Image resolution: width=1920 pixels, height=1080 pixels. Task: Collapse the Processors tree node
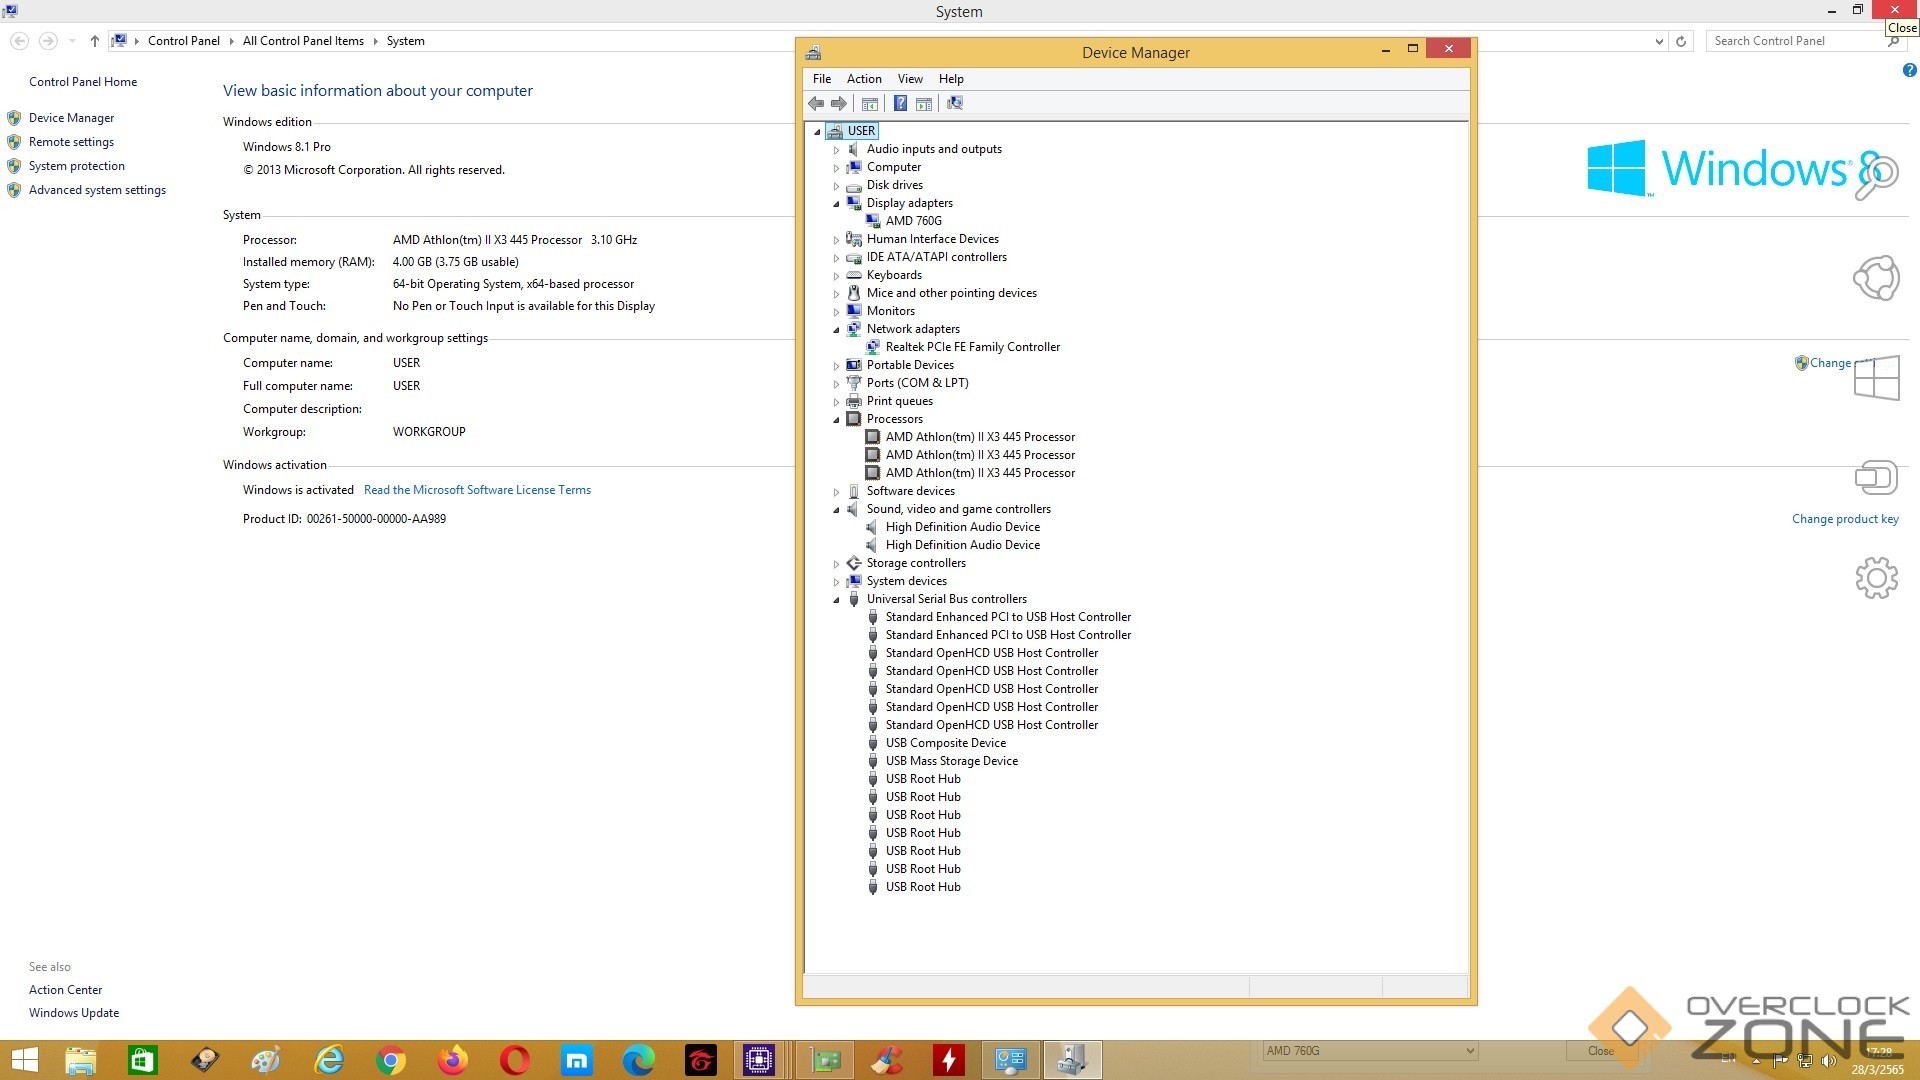[x=837, y=420]
